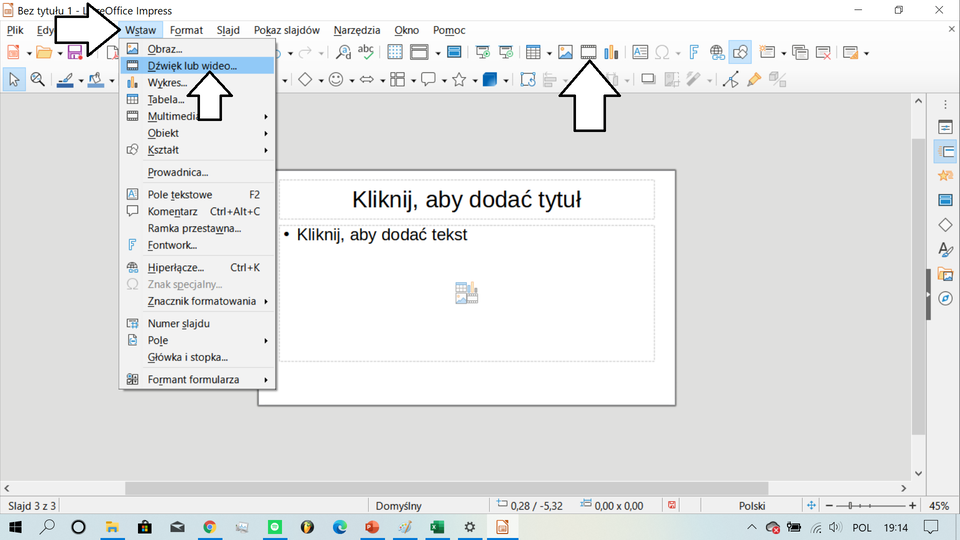Click the zoom out minus button

829,506
